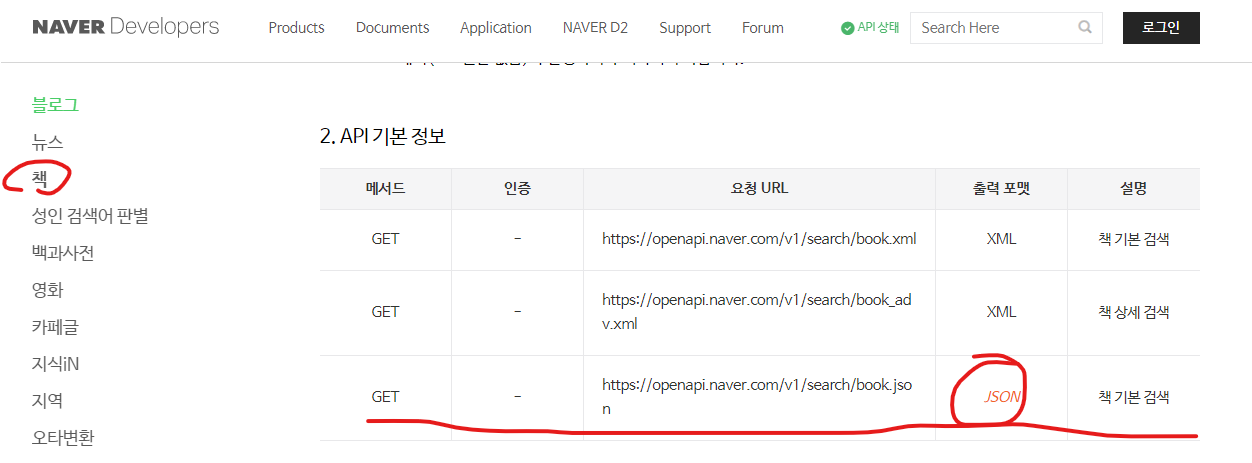Click 책 기본 검색 in book.xml row

coord(1133,239)
